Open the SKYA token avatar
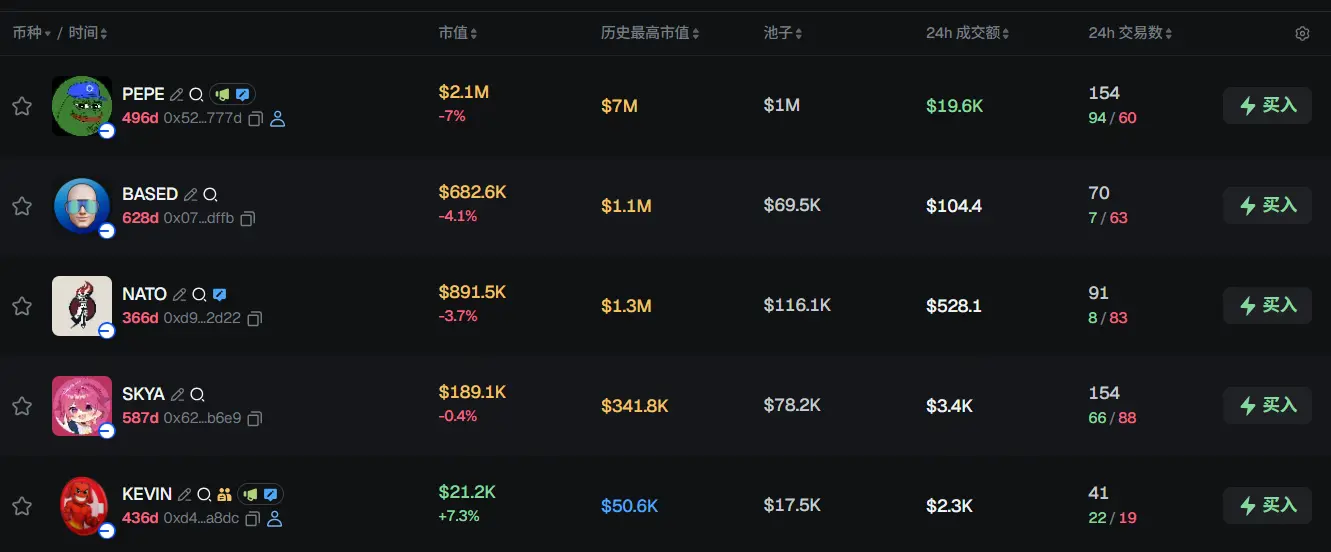The width and height of the screenshot is (1331, 552). [x=81, y=405]
